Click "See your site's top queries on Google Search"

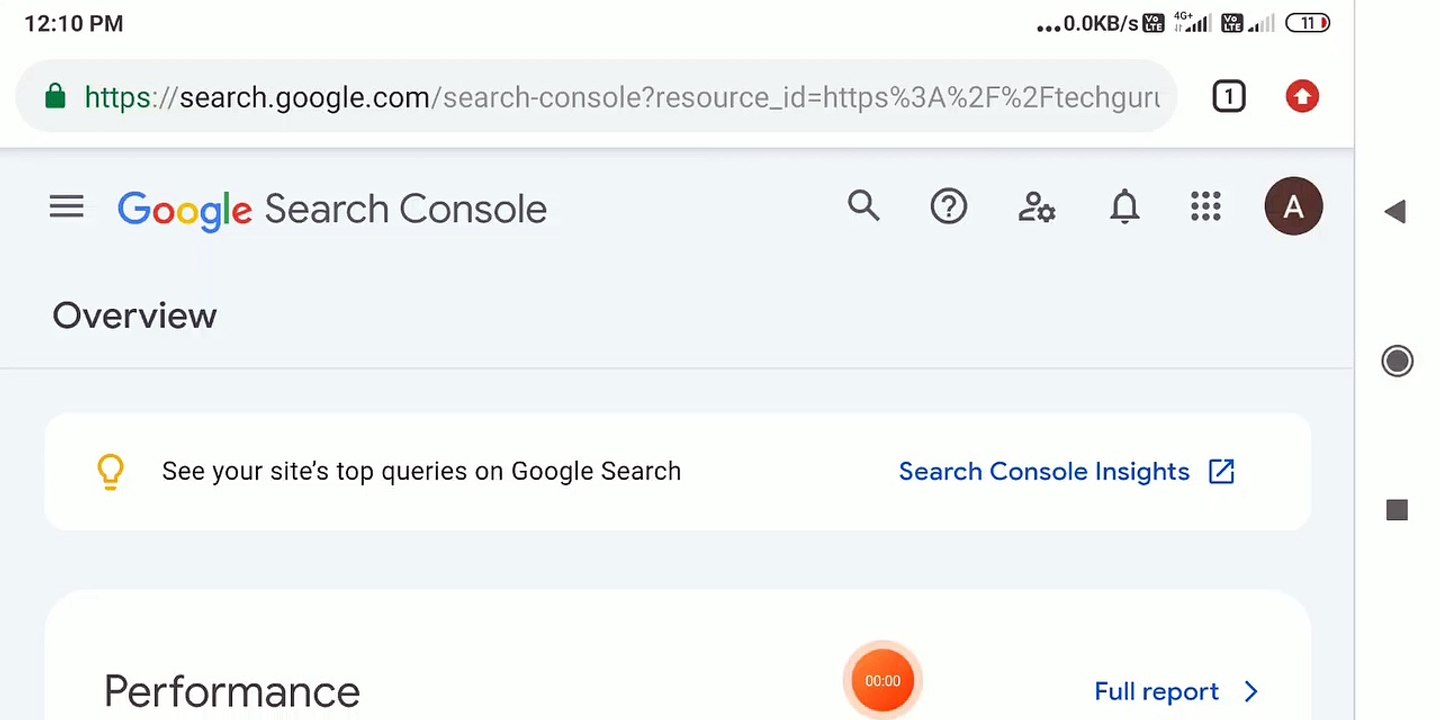[421, 471]
